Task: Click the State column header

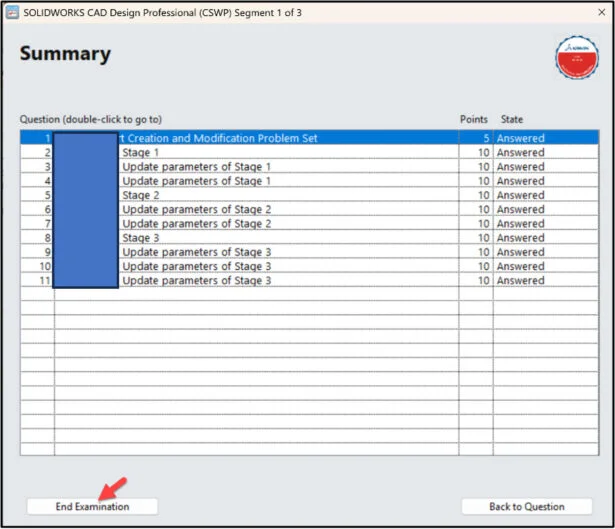Action: (x=512, y=120)
